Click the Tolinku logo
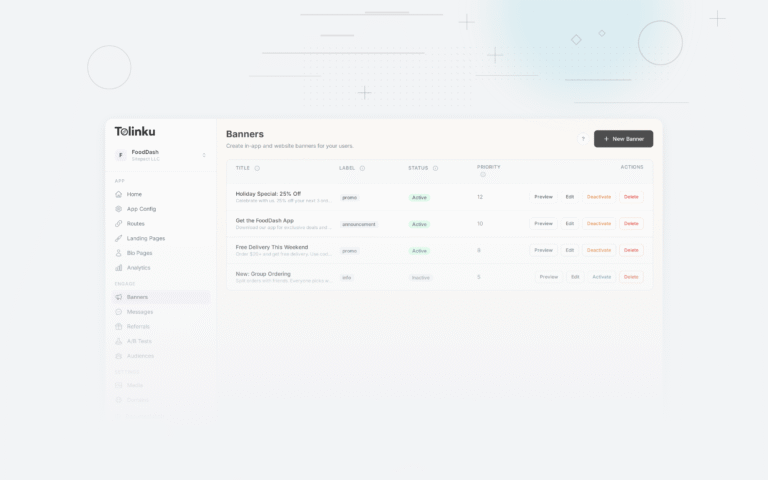The height and width of the screenshot is (480, 768). tap(135, 131)
